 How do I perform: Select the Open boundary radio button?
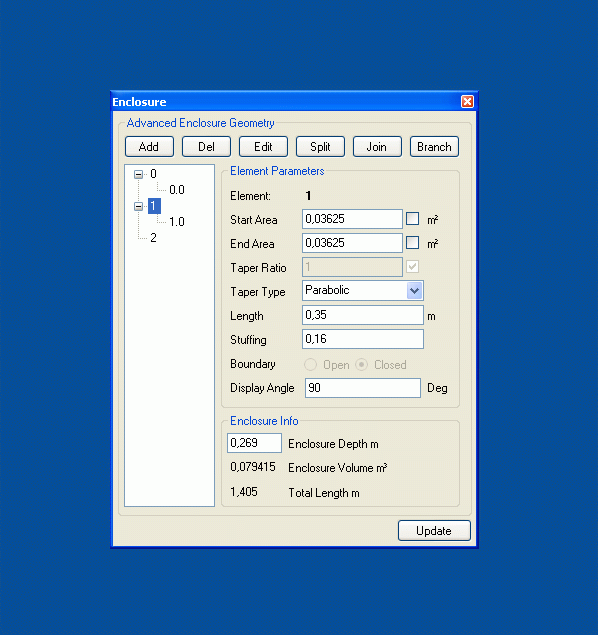tap(310, 364)
